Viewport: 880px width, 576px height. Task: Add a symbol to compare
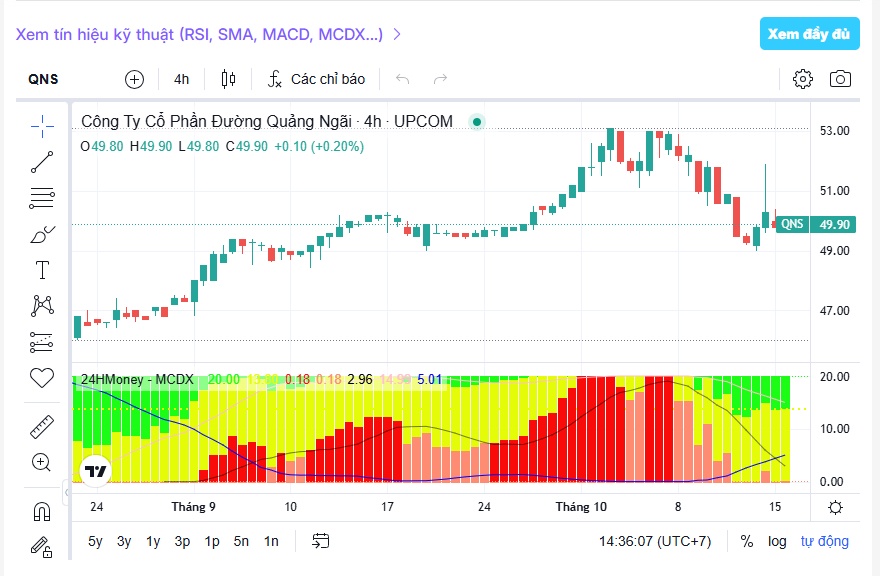134,79
